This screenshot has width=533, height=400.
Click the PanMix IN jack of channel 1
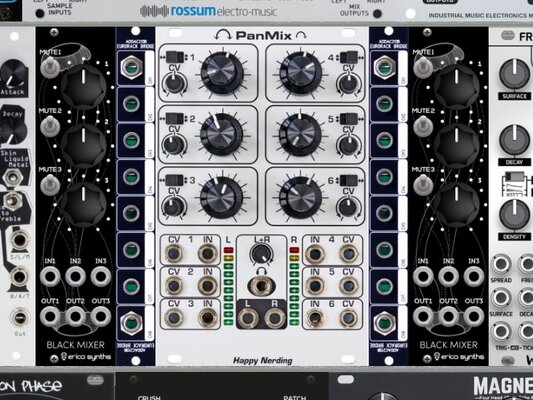(x=207, y=254)
